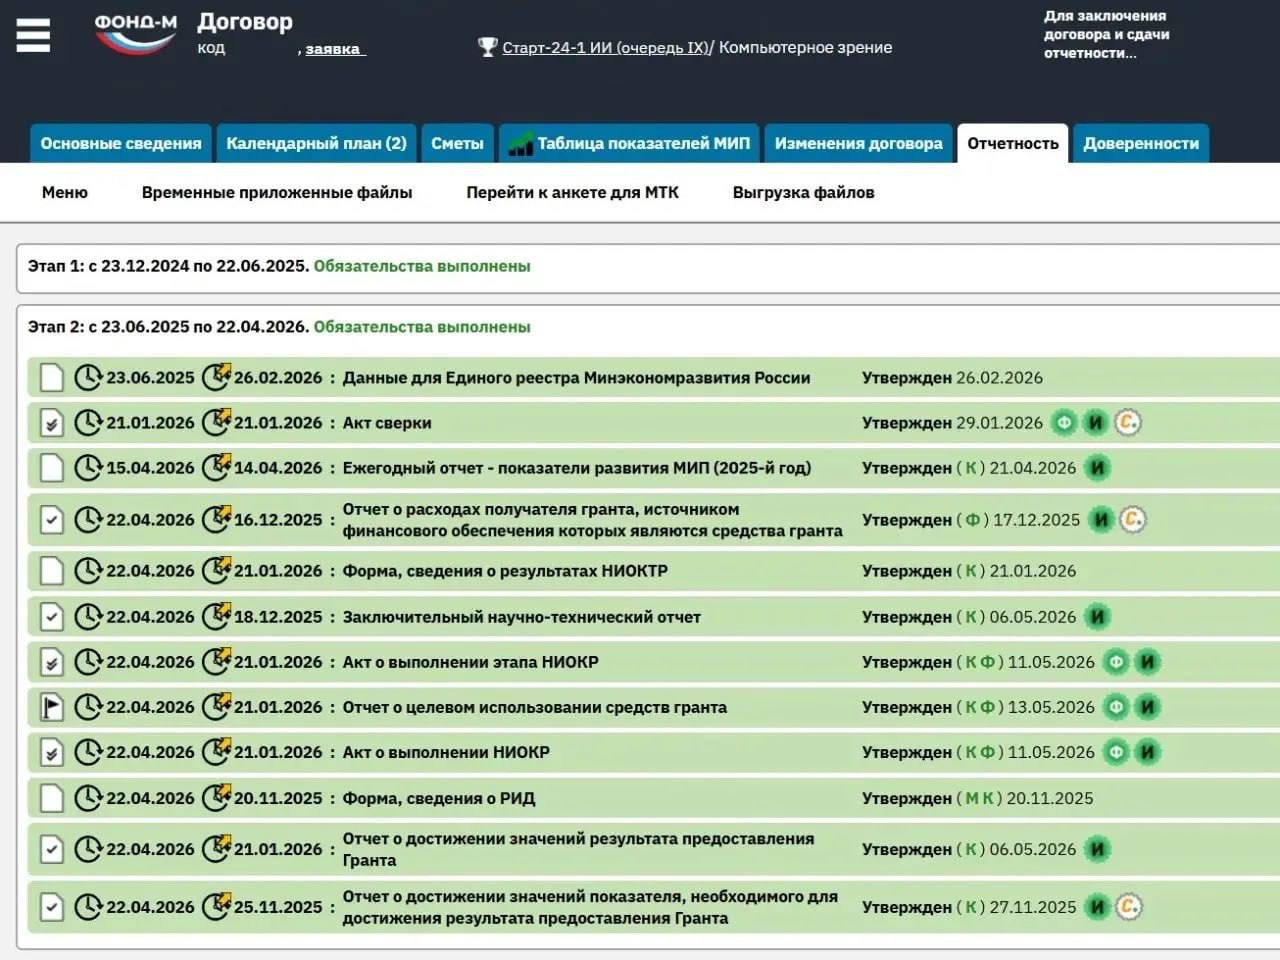The width and height of the screenshot is (1280, 960).
Task: Click date 25.11.2025 in last row
Action: 278,907
